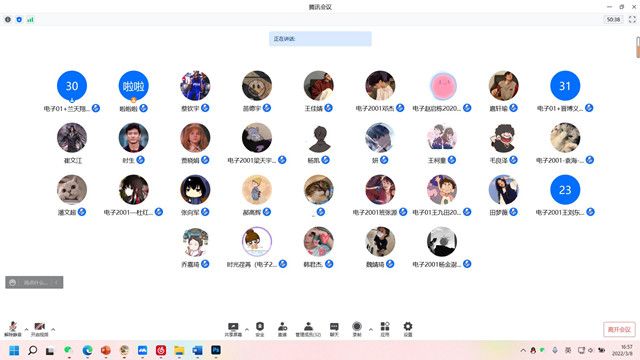Toggle the full screen icon at top right
Screen dimensions: 640x360
632,19
